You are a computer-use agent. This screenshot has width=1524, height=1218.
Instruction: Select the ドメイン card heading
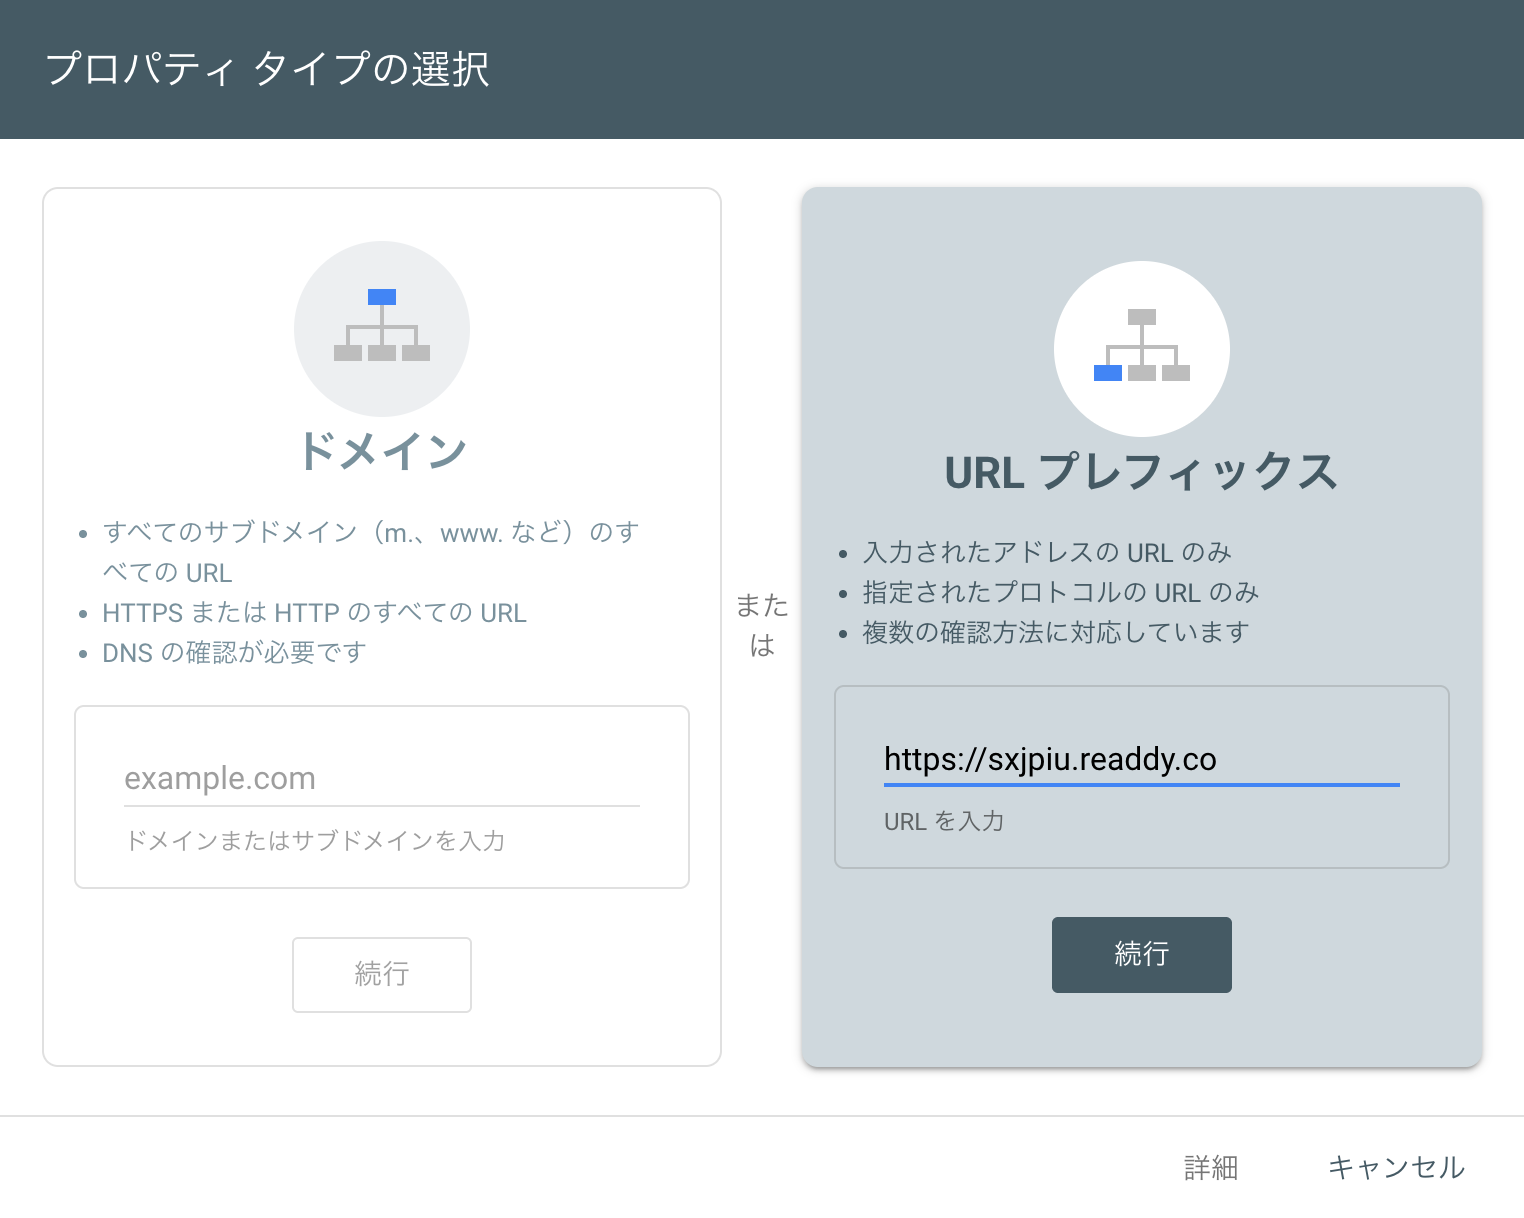382,448
